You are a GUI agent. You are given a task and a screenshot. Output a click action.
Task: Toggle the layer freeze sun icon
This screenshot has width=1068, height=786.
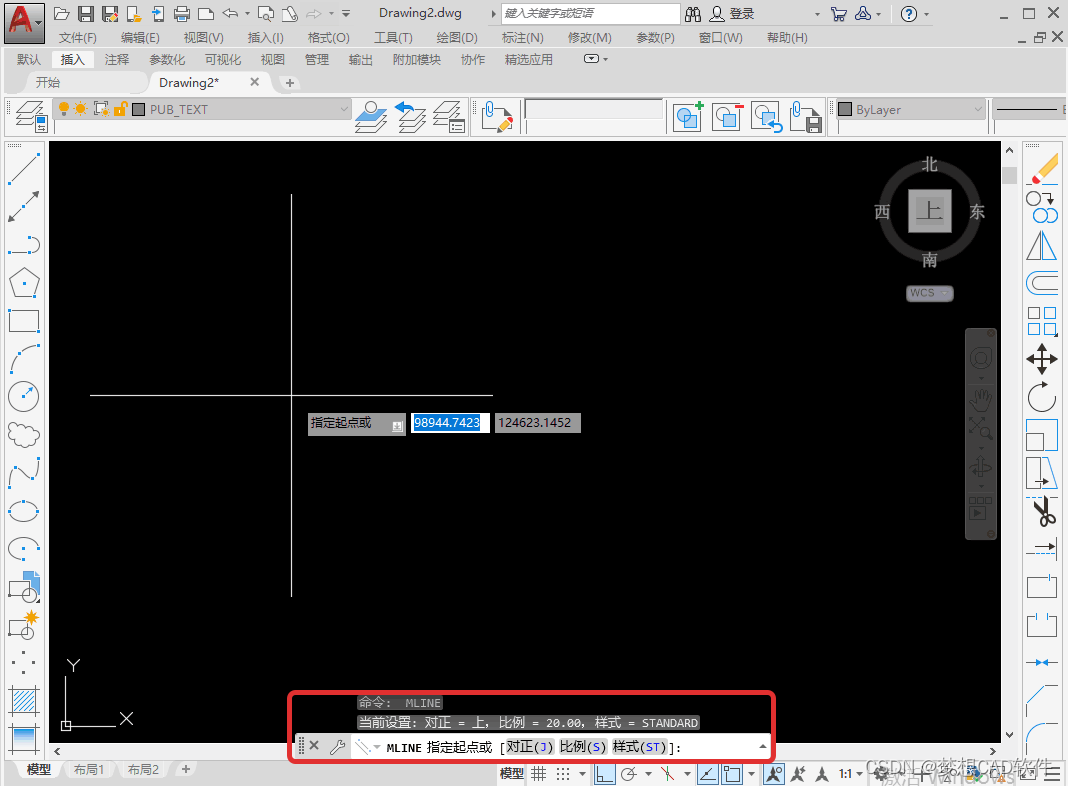(x=80, y=109)
